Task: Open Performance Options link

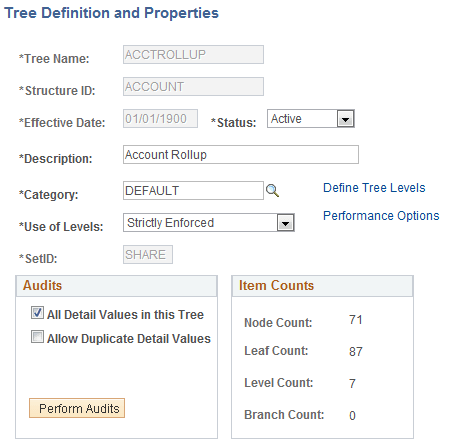Action: (x=381, y=216)
